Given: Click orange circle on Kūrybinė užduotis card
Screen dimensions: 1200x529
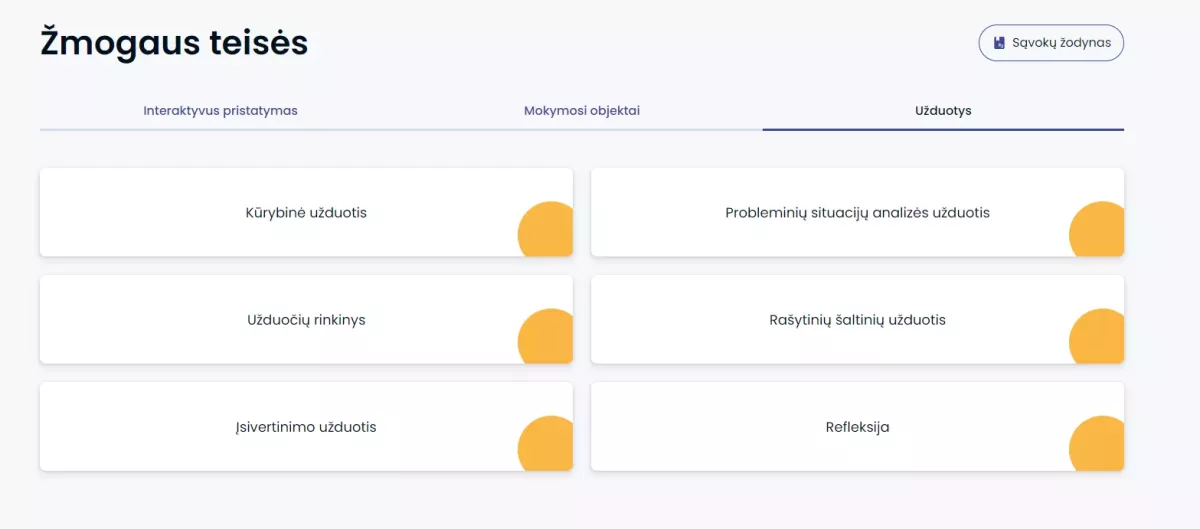Looking at the screenshot, I should pyautogui.click(x=548, y=230).
